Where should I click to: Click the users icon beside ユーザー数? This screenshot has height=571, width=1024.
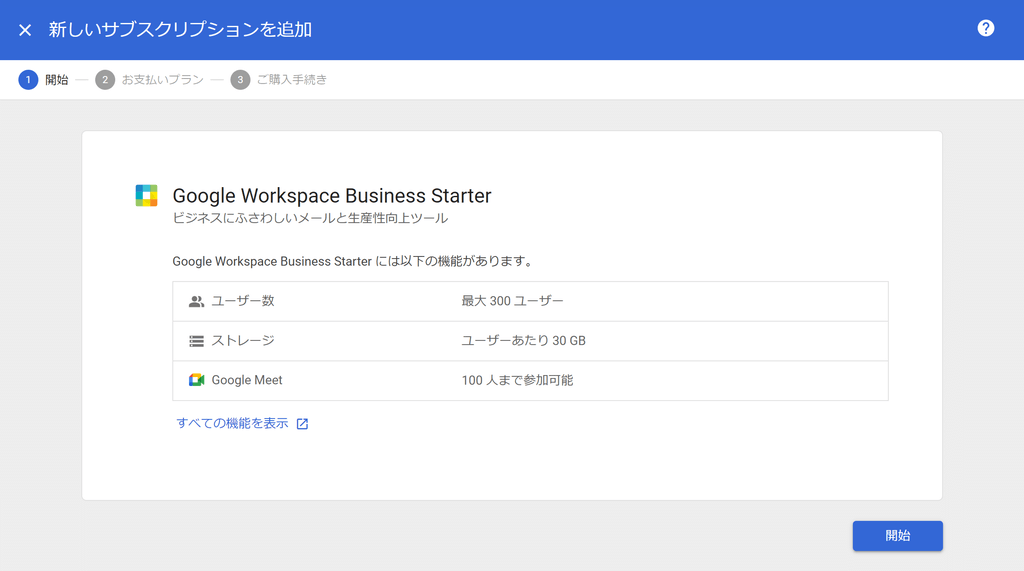pyautogui.click(x=196, y=301)
